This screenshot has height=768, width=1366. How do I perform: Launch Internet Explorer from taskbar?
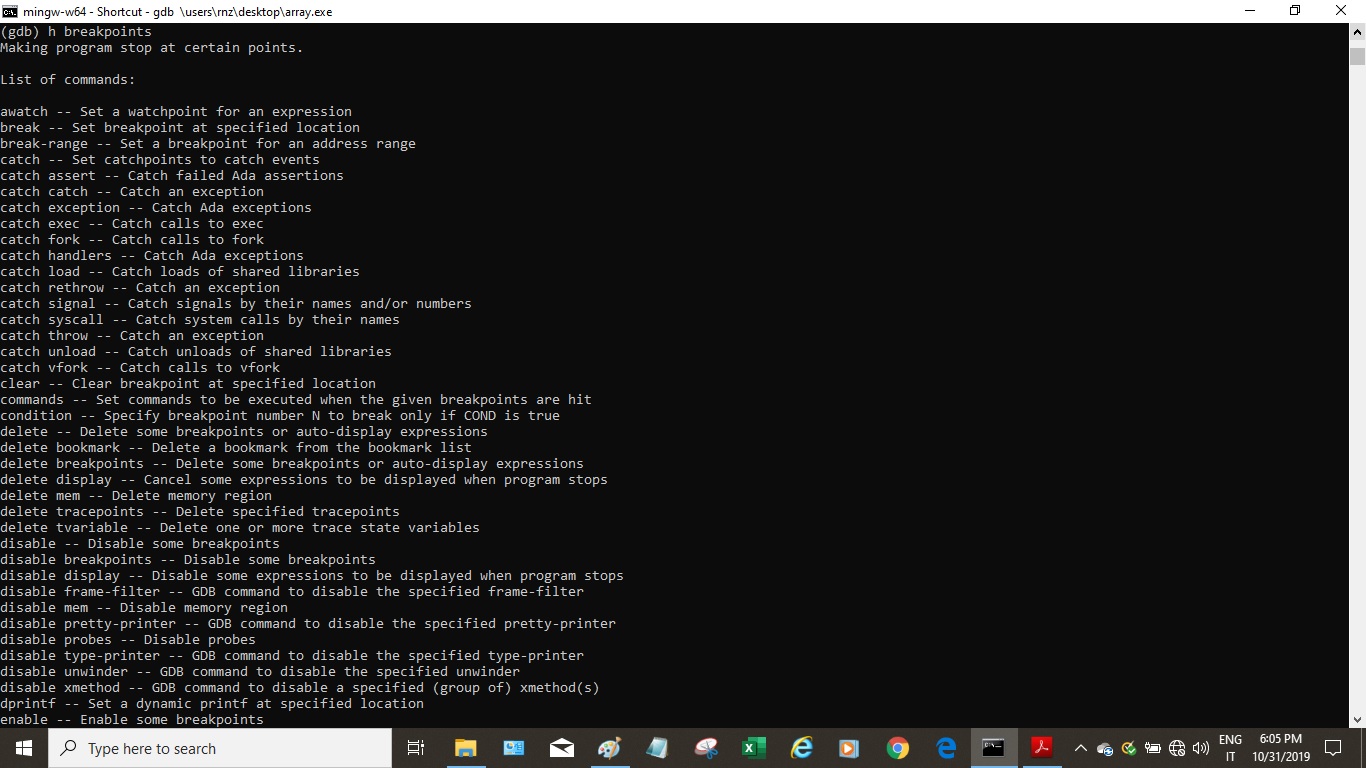coord(802,748)
